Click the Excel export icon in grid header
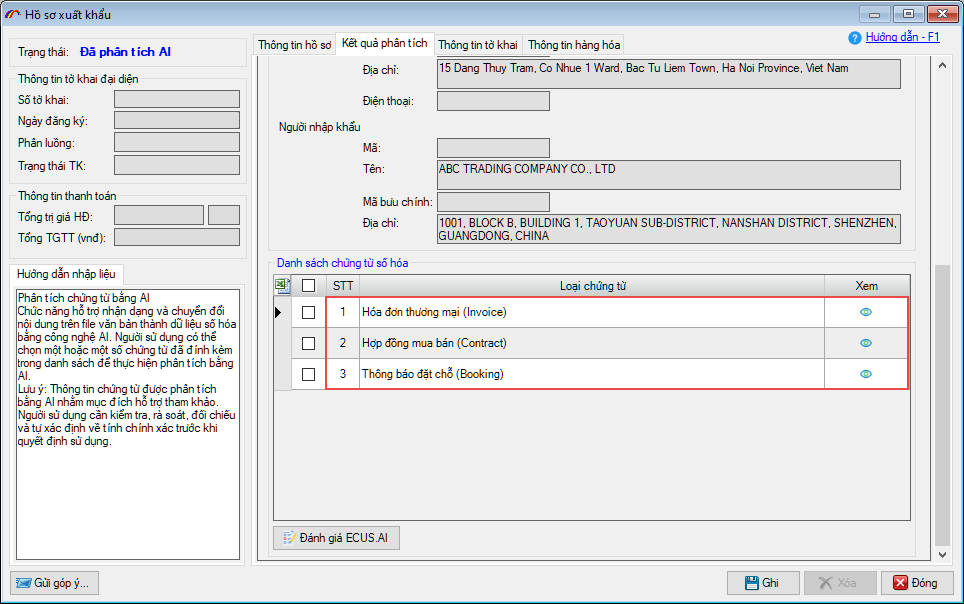The height and width of the screenshot is (604, 964). point(283,286)
